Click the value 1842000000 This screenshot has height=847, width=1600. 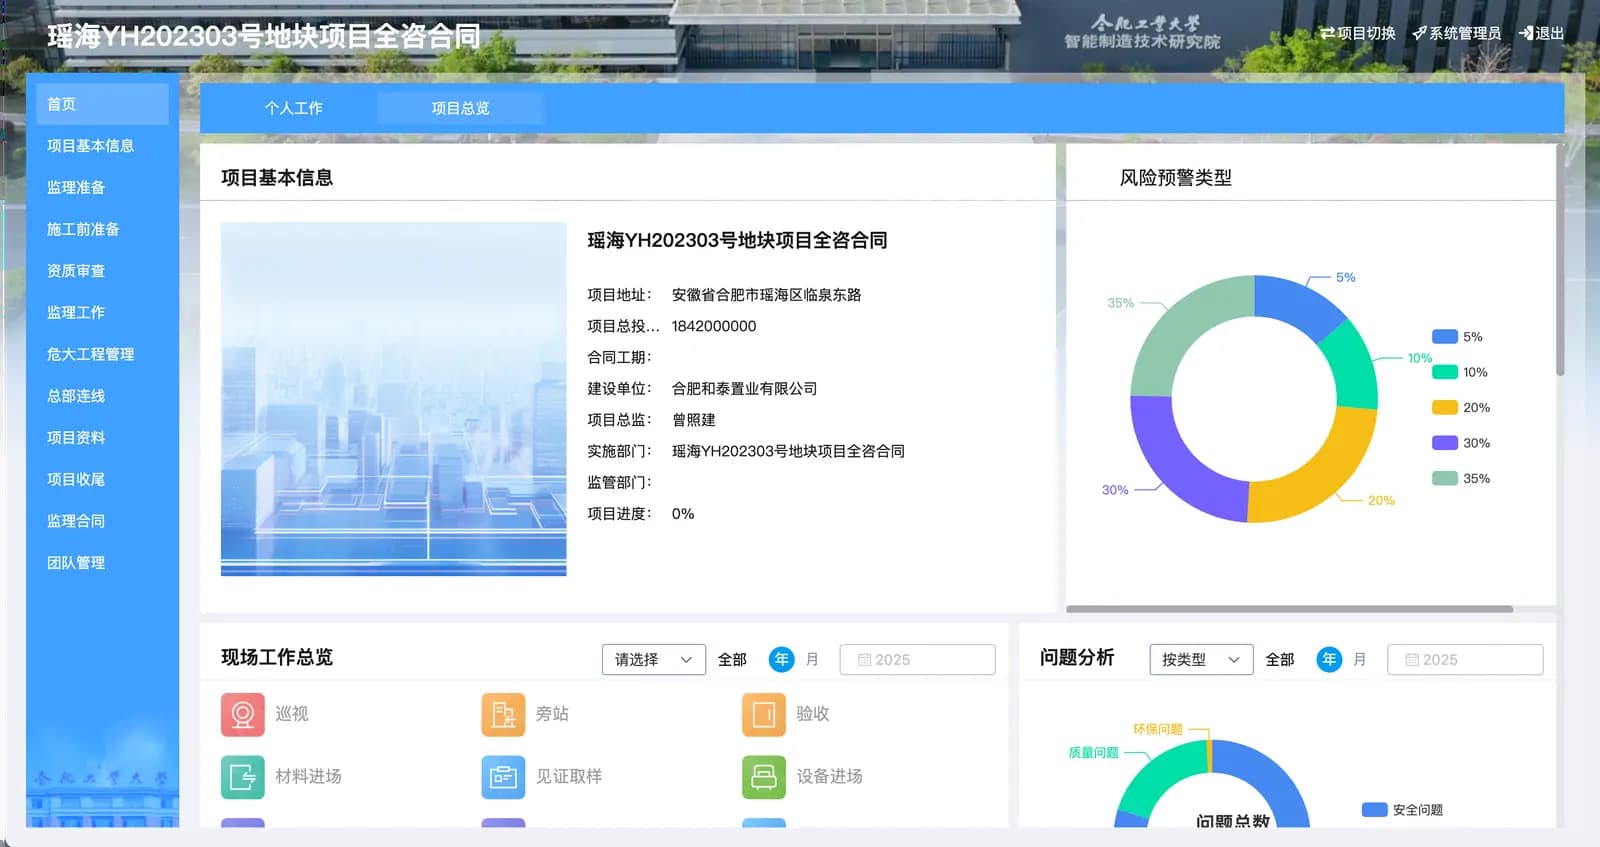pos(714,326)
